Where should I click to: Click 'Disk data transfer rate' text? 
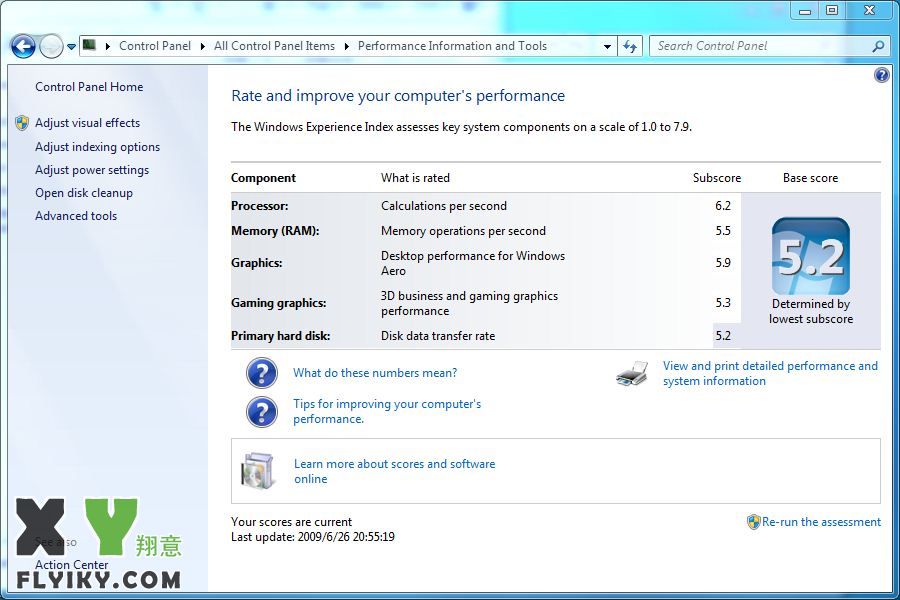438,336
